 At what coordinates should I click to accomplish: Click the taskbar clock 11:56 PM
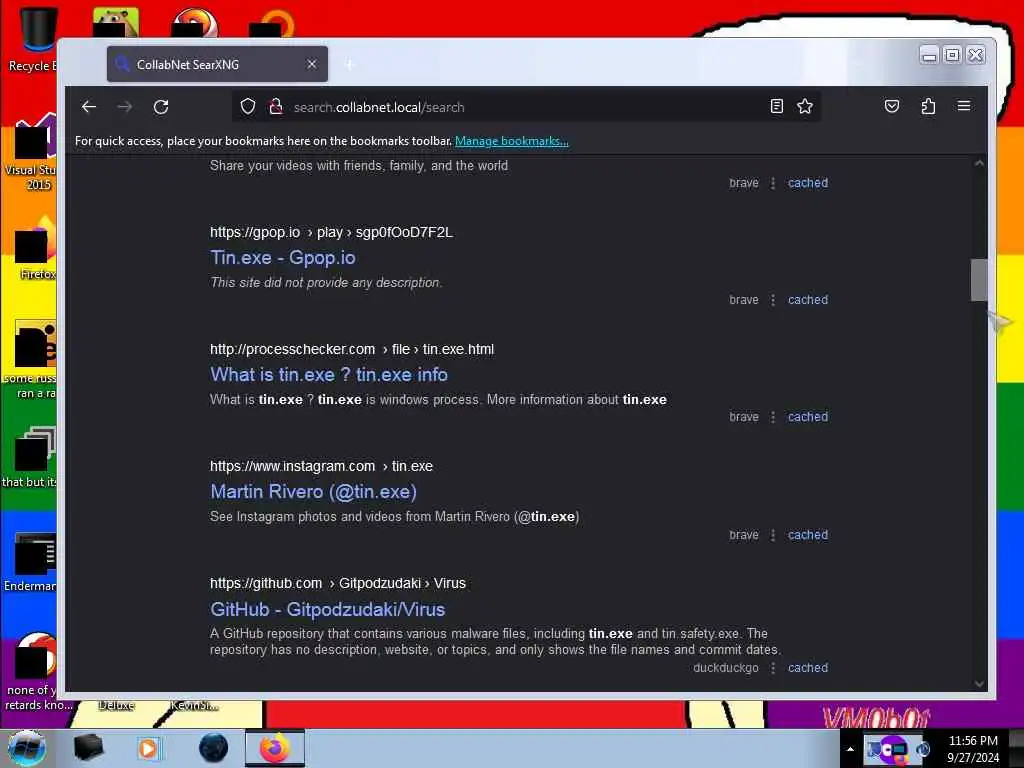click(x=973, y=741)
